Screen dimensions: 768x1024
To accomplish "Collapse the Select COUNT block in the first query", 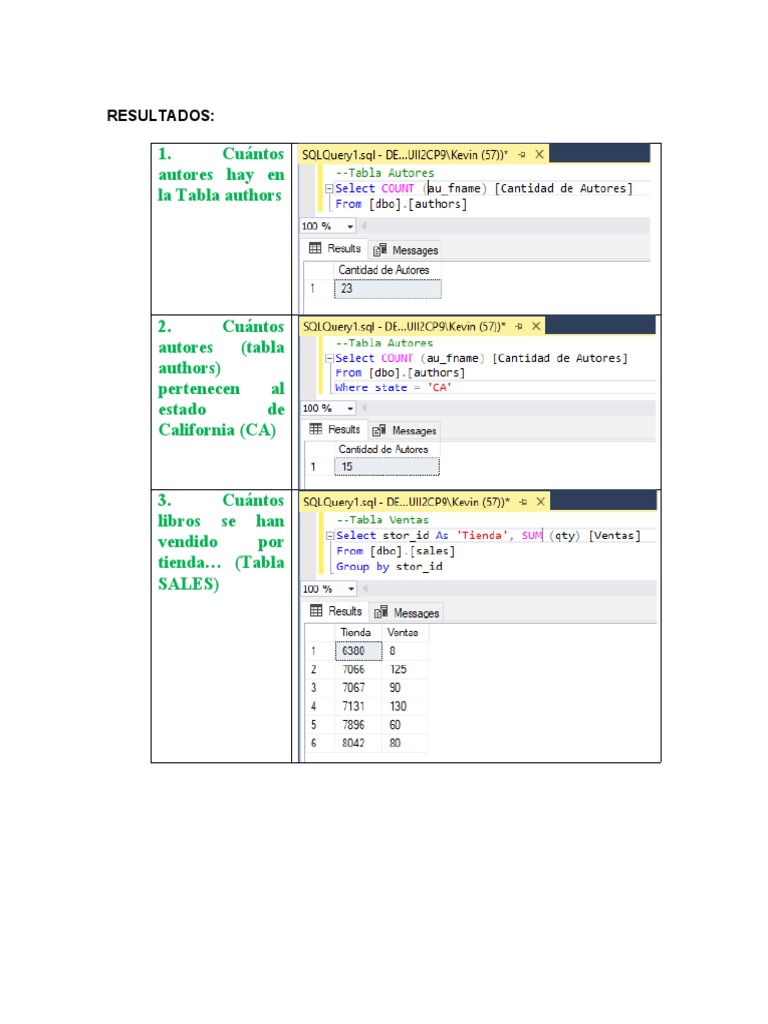I will 329,188.
